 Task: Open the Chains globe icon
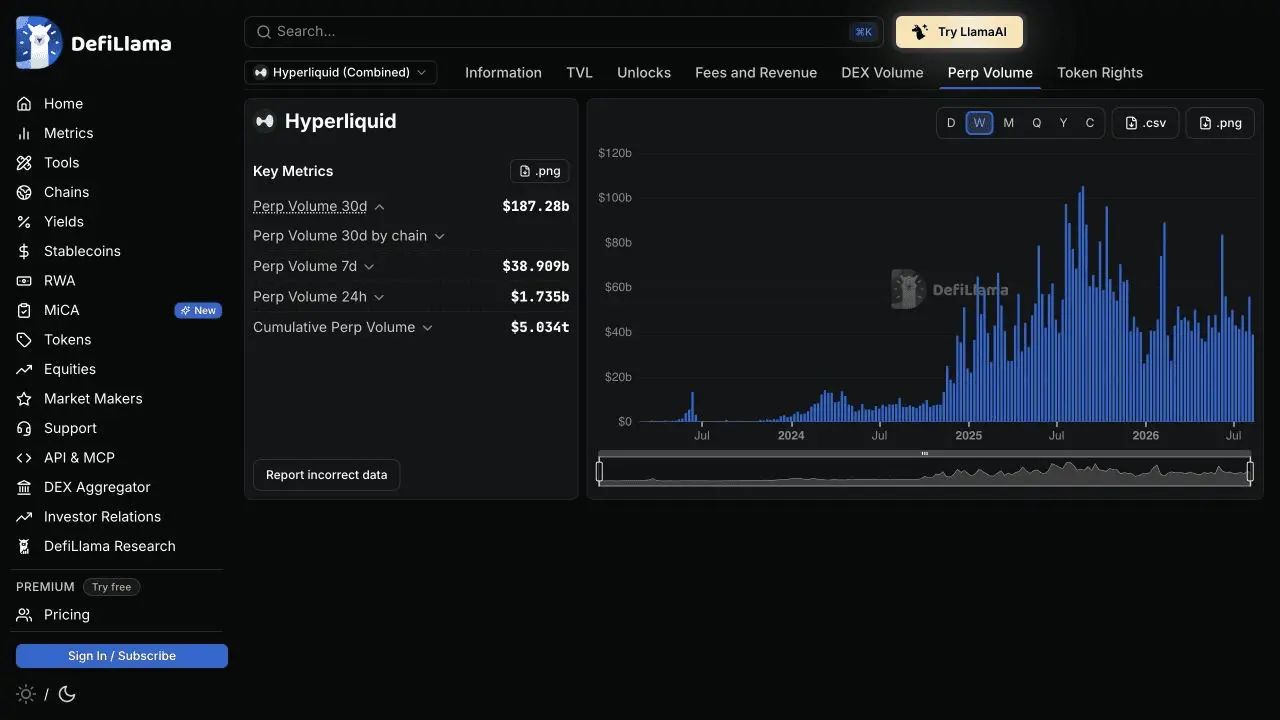(x=24, y=192)
